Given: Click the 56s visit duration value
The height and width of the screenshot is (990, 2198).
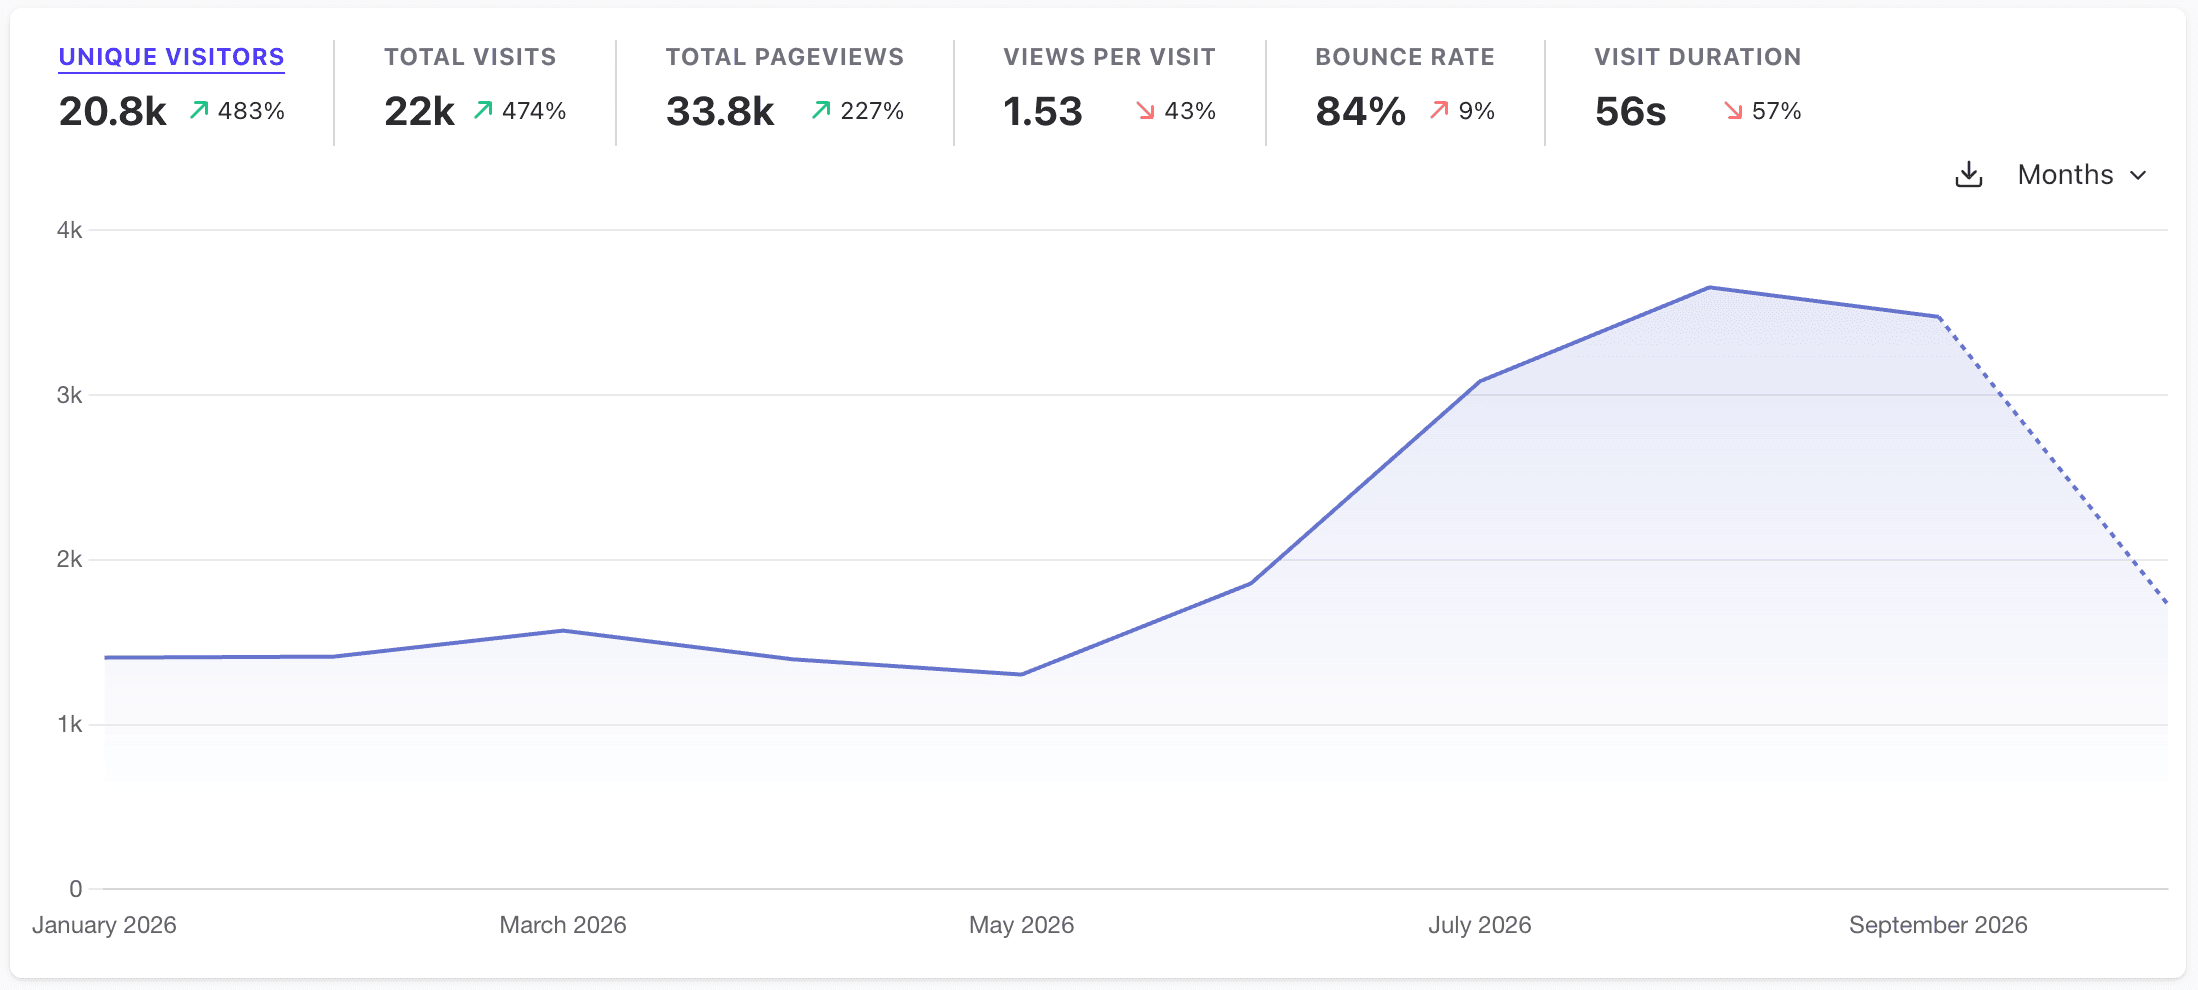Looking at the screenshot, I should click(x=1630, y=111).
